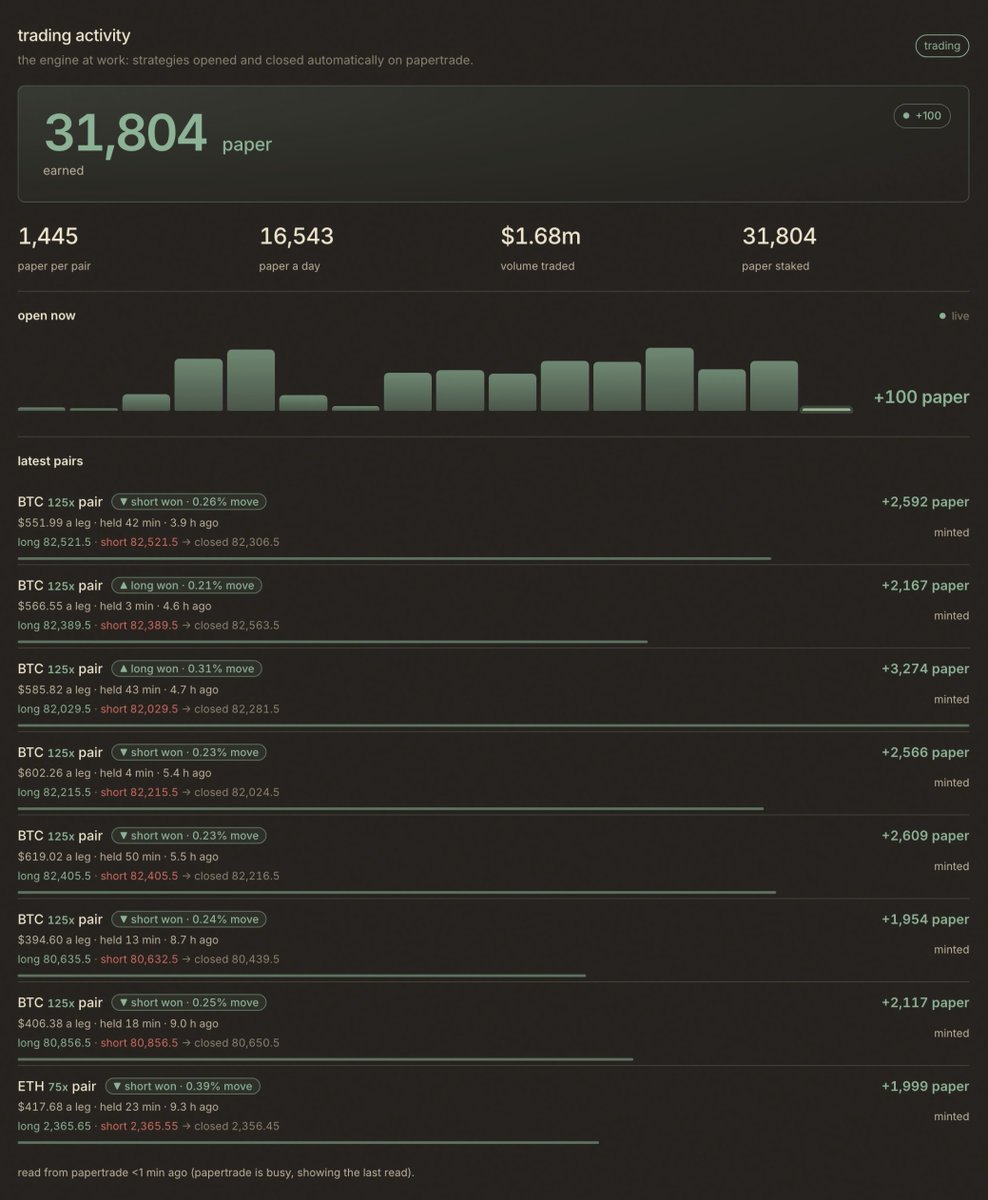
Task: Click the 'long 82,029.5' price
Action: 54,709
